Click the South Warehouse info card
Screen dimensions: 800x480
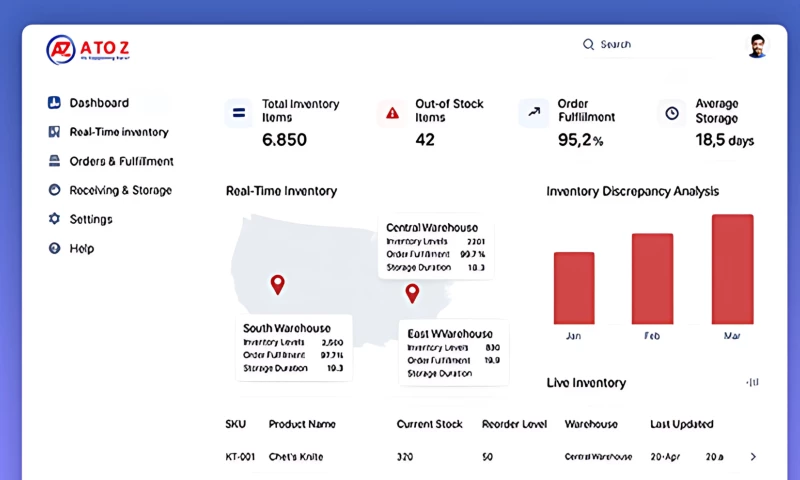(293, 348)
